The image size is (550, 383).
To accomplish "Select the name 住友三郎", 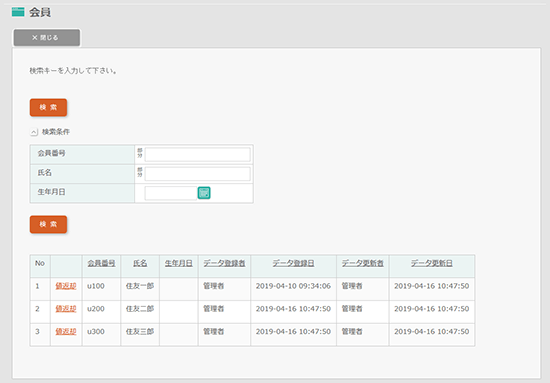I will pyautogui.click(x=140, y=331).
